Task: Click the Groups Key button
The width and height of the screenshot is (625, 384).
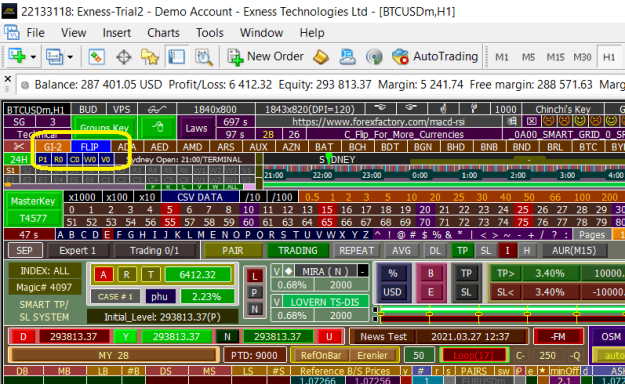Action: tap(104, 128)
